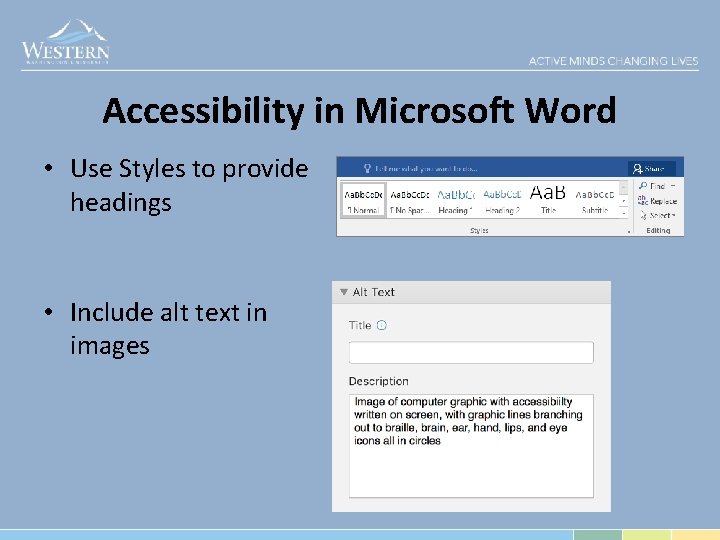720x540 pixels.
Task: Apply the Heading 1 style
Action: [x=456, y=199]
